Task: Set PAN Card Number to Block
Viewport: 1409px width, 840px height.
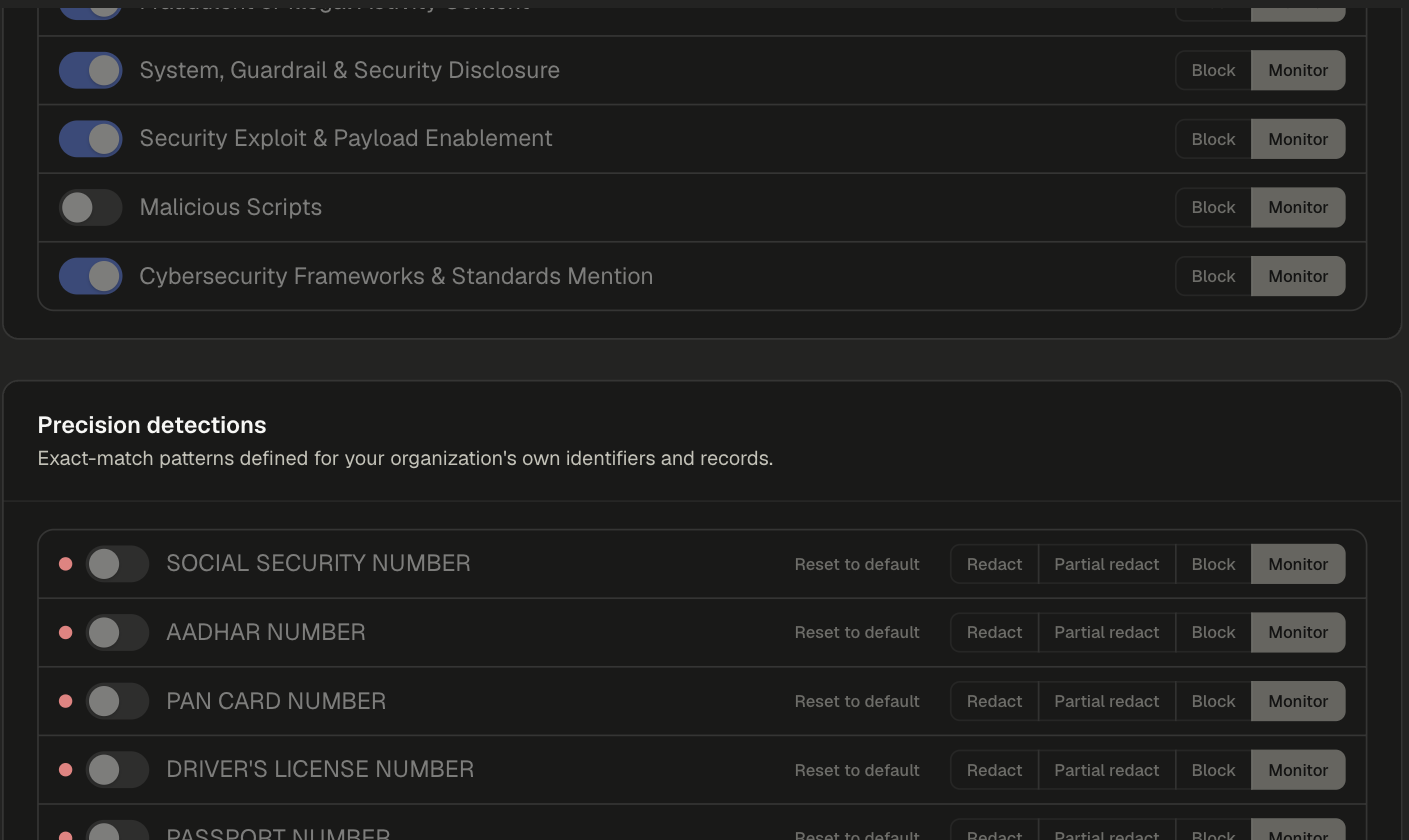Action: point(1213,701)
